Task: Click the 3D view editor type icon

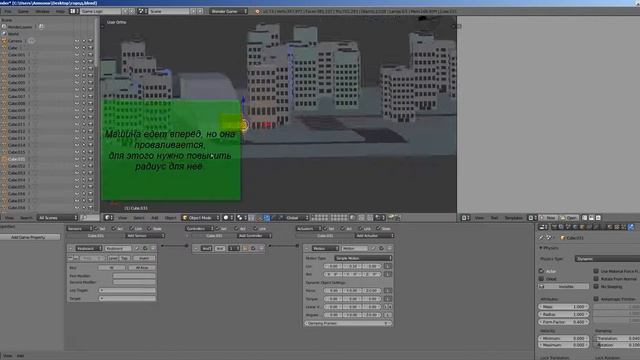Action: (x=108, y=218)
